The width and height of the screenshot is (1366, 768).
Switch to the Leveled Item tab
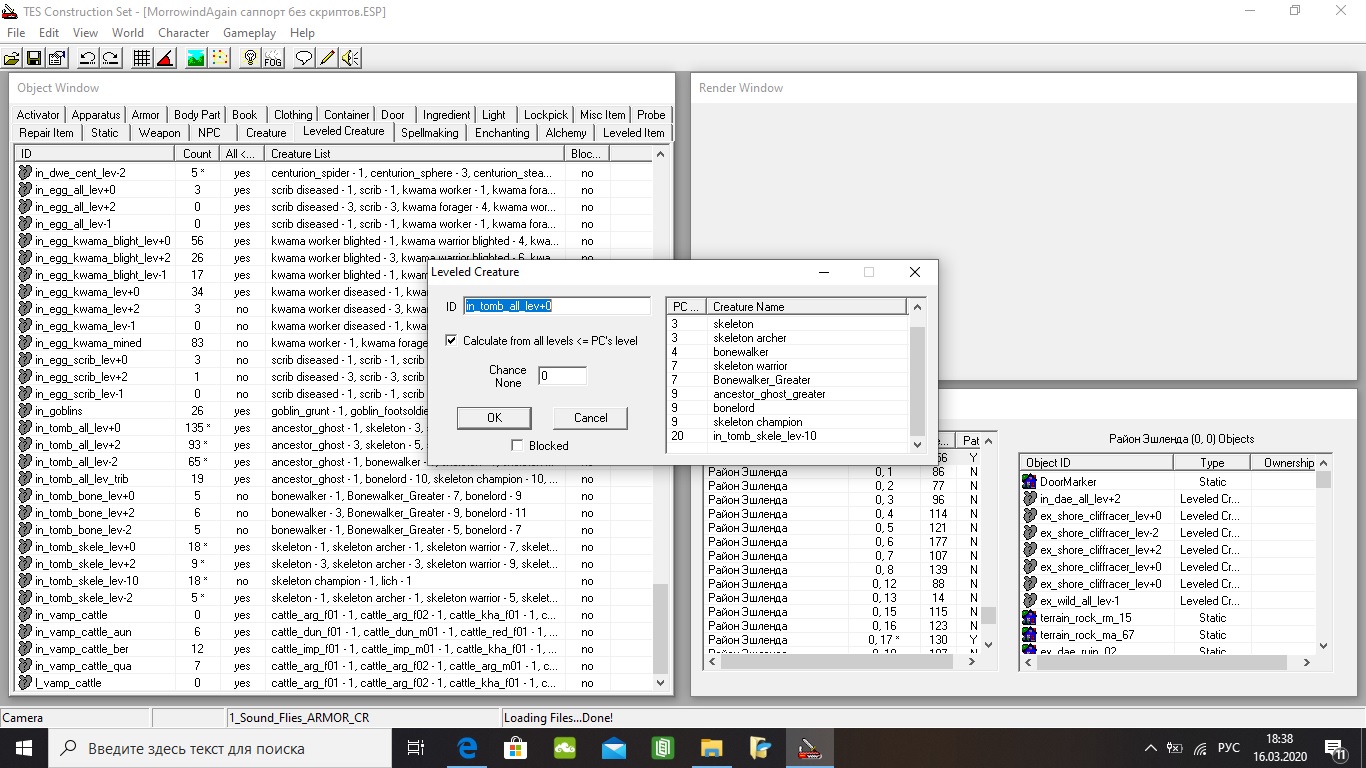(634, 133)
